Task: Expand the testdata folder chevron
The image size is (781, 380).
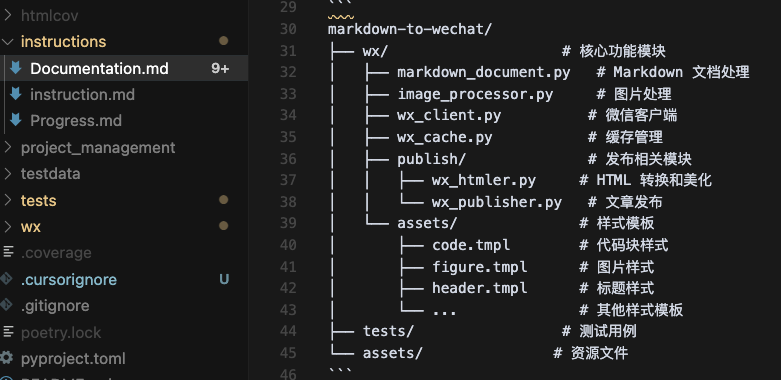Action: [x=8, y=174]
